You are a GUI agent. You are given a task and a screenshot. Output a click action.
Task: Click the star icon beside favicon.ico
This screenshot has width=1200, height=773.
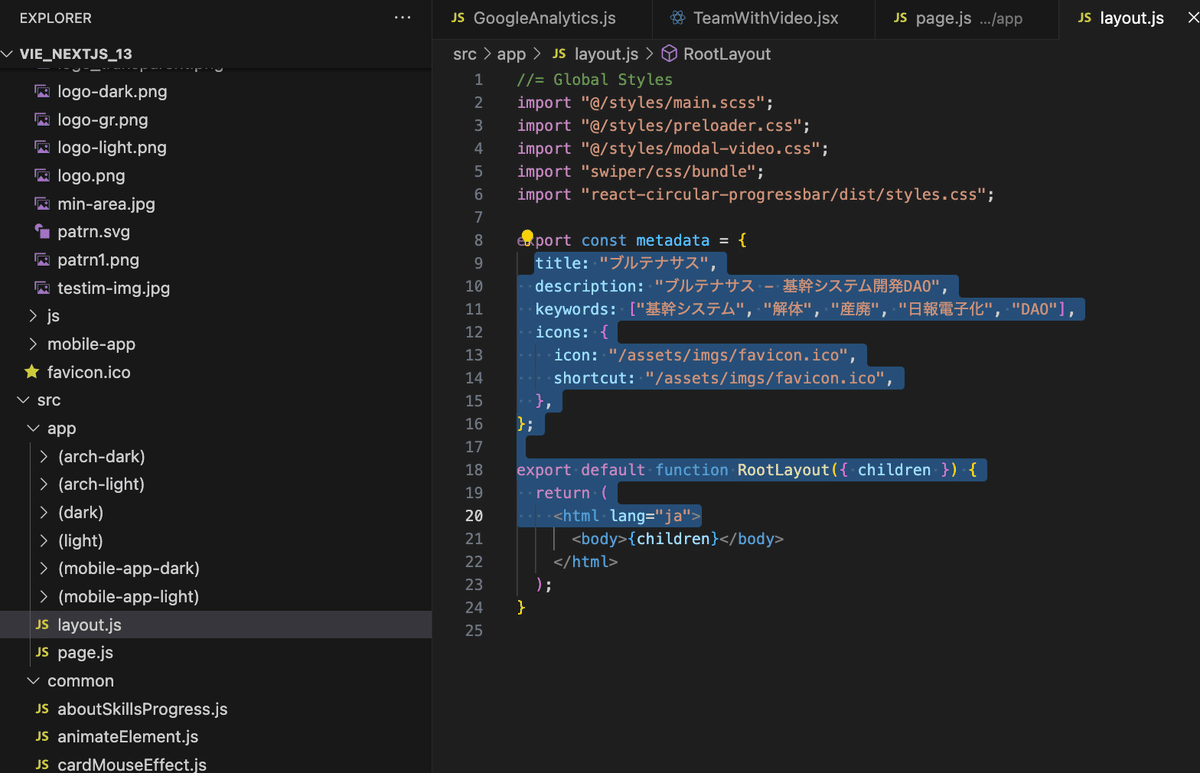point(30,372)
